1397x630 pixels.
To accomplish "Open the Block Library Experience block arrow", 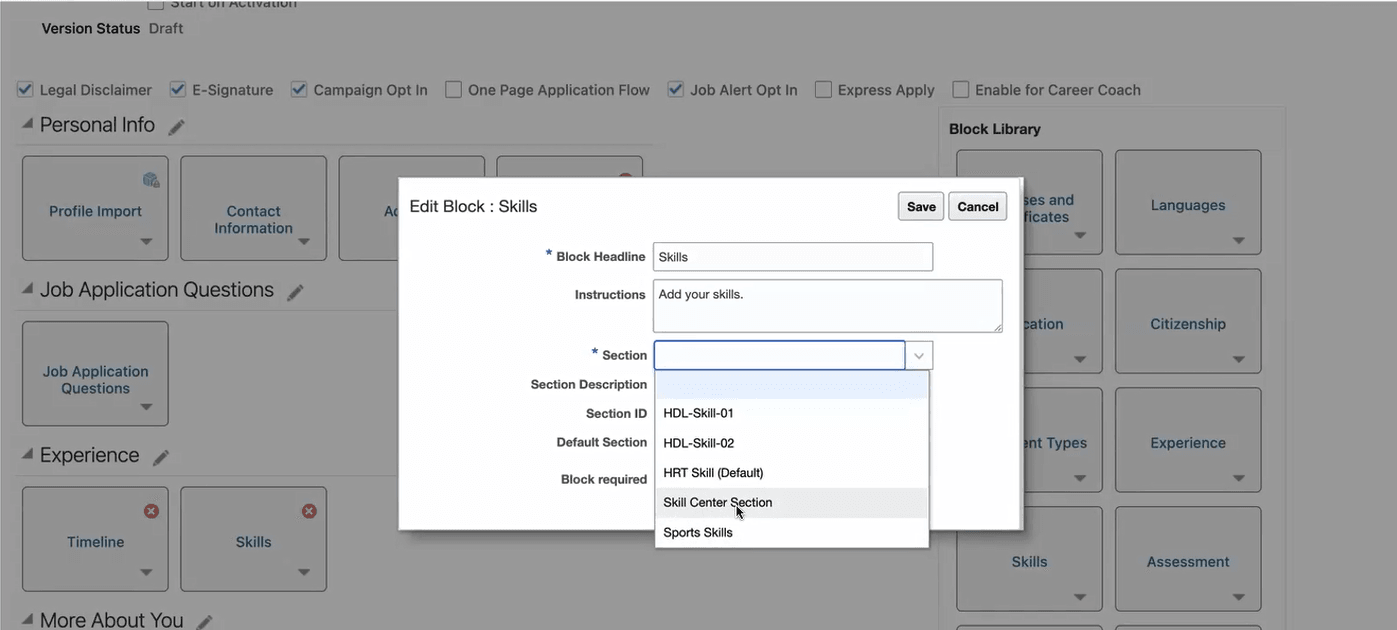I will coord(1239,479).
